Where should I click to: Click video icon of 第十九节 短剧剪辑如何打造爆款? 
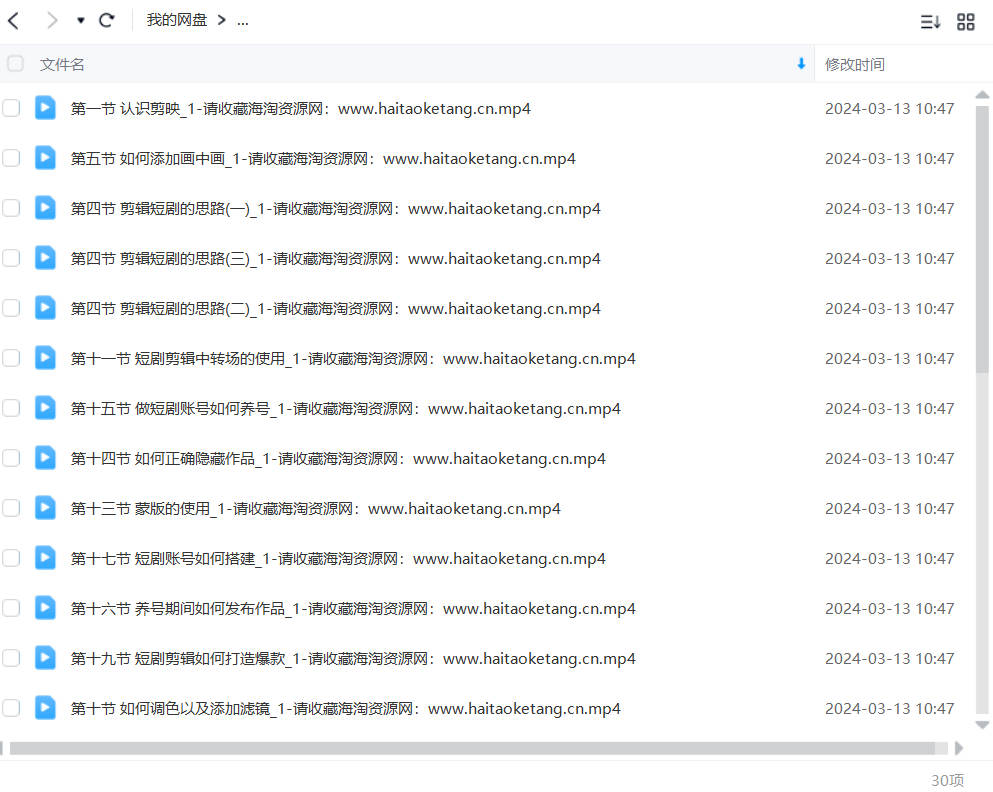(x=45, y=658)
